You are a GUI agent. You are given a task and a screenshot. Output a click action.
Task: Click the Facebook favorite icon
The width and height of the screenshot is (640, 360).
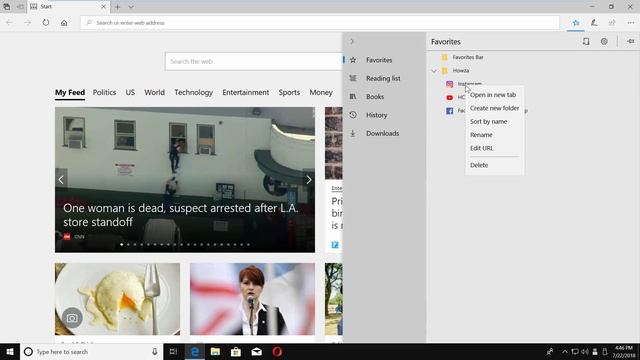(449, 111)
